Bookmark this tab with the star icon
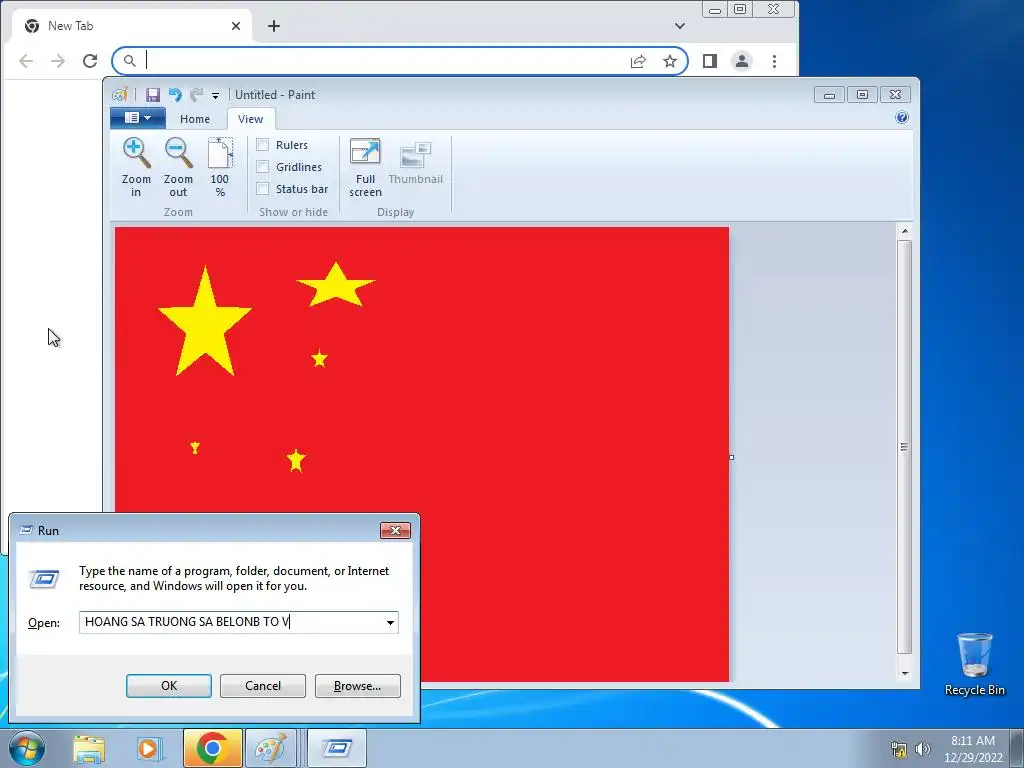 [x=670, y=61]
